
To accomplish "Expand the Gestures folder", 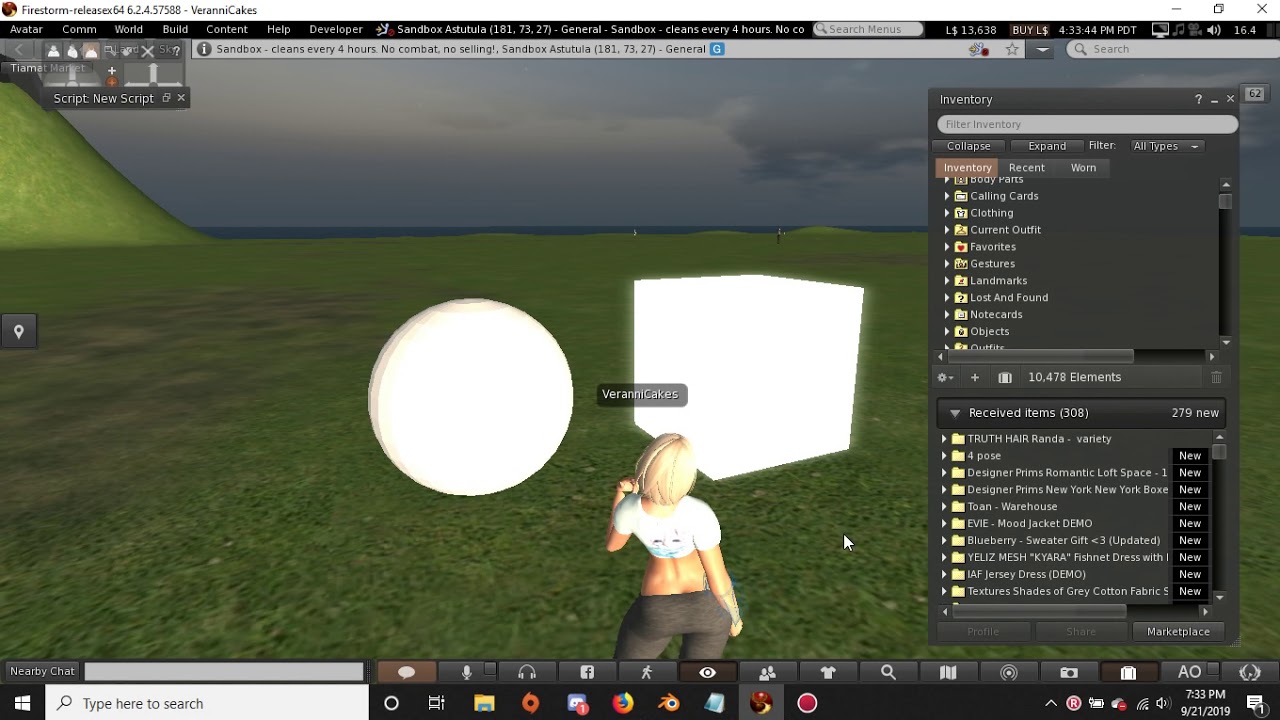I will [x=947, y=264].
